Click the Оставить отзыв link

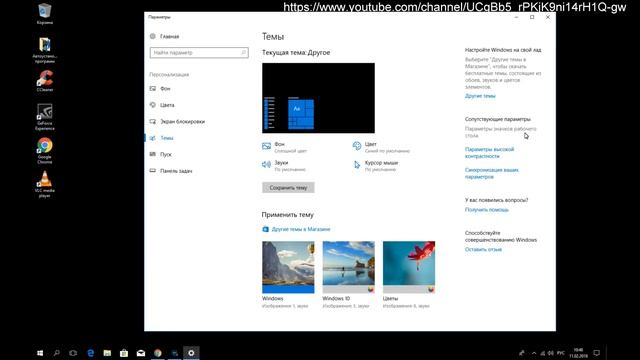(x=483, y=249)
